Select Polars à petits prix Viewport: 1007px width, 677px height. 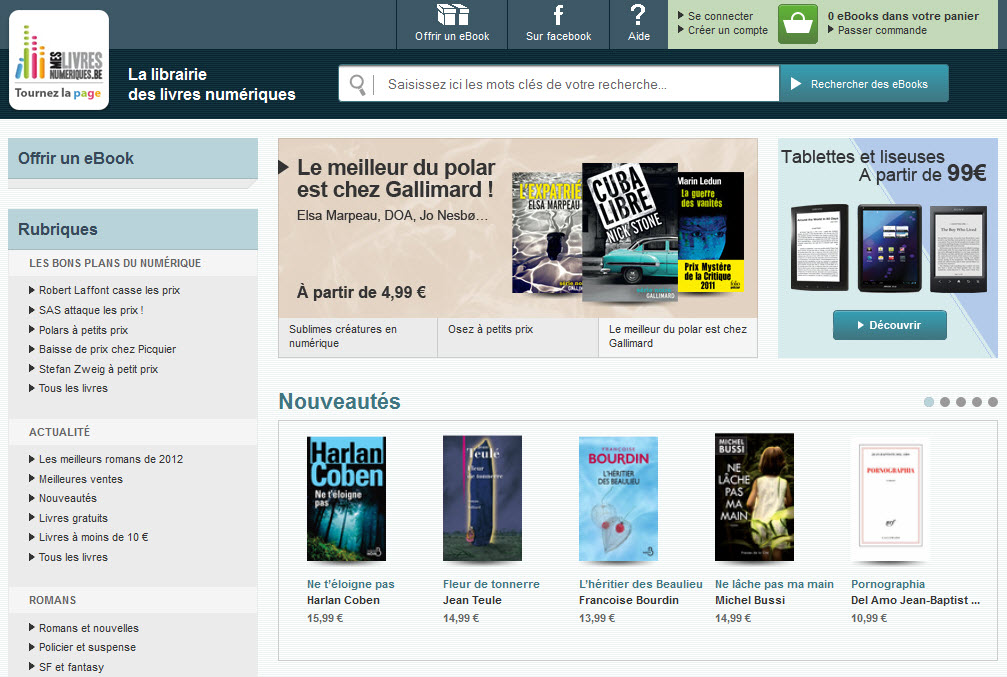coord(83,330)
